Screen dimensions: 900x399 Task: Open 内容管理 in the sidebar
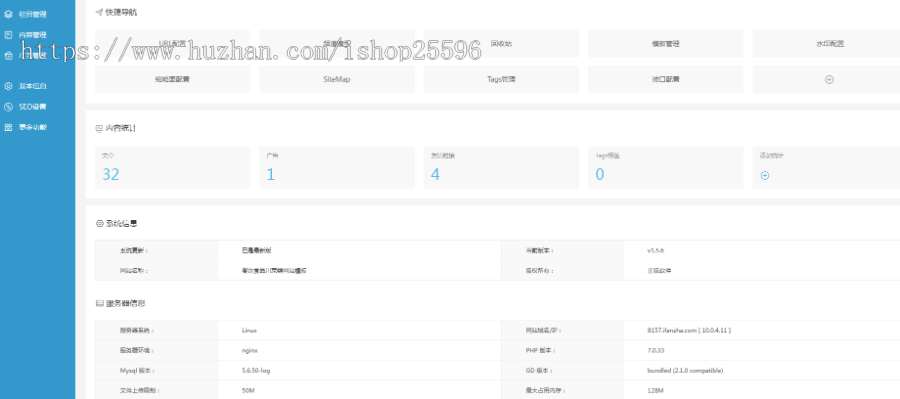[x=33, y=35]
